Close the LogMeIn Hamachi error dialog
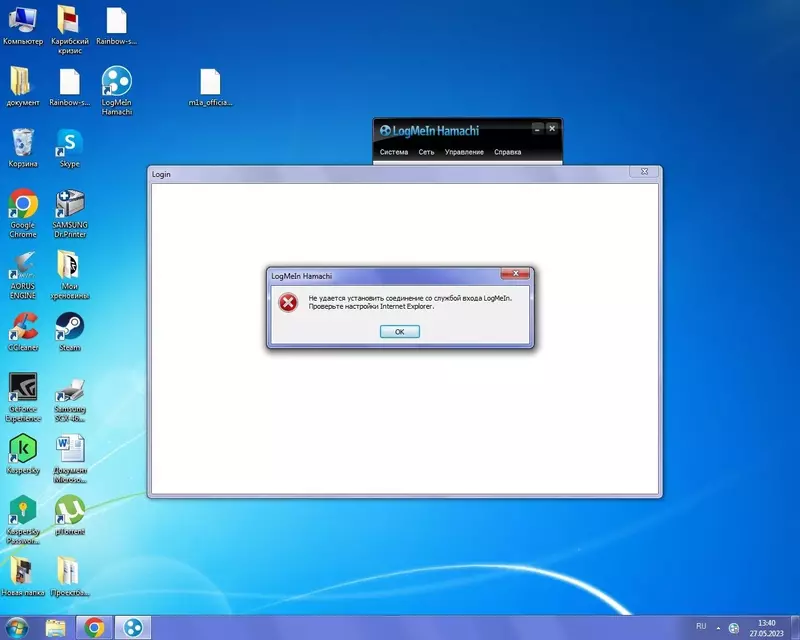Screen dimensions: 800x640 tap(515, 274)
